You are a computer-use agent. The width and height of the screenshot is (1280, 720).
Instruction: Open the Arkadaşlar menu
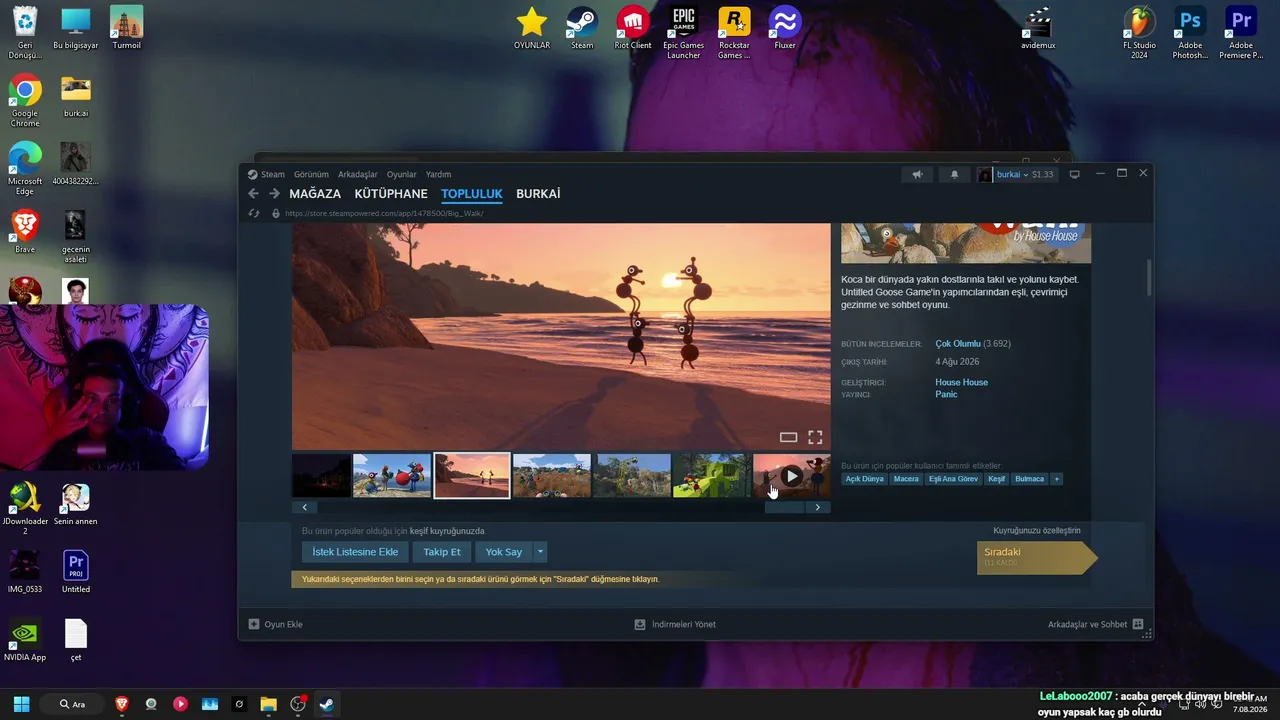[358, 174]
